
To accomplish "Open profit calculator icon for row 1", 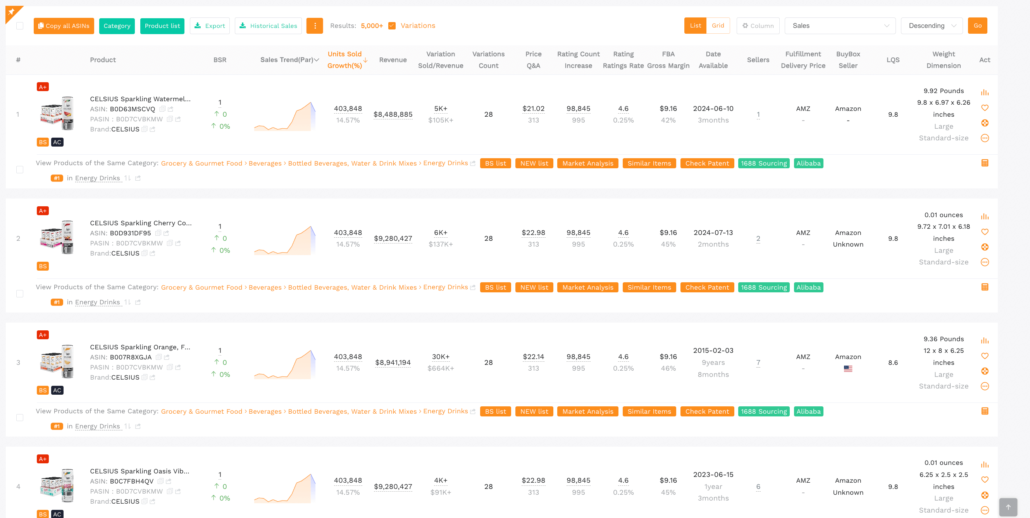I will pos(984,163).
